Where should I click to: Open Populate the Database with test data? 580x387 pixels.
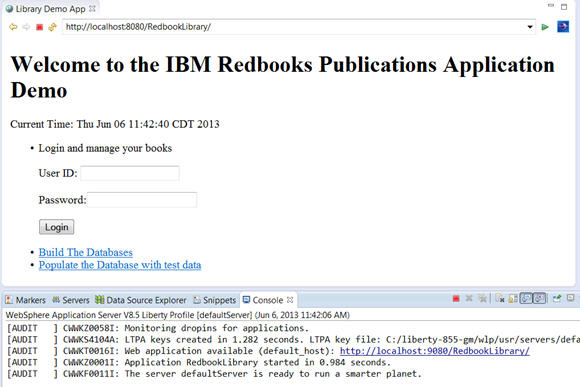(x=120, y=265)
